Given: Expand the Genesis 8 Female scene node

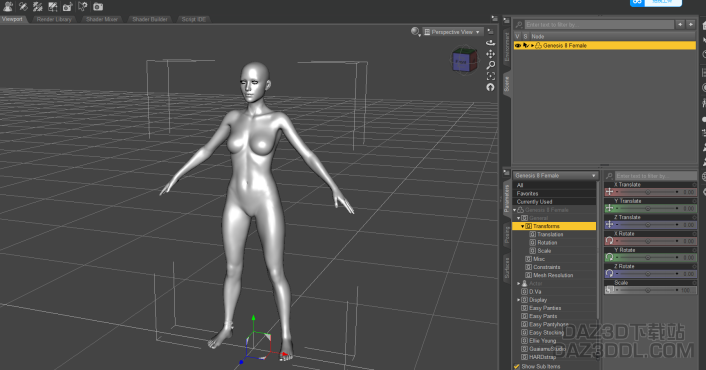Looking at the screenshot, I should pyautogui.click(x=532, y=45).
